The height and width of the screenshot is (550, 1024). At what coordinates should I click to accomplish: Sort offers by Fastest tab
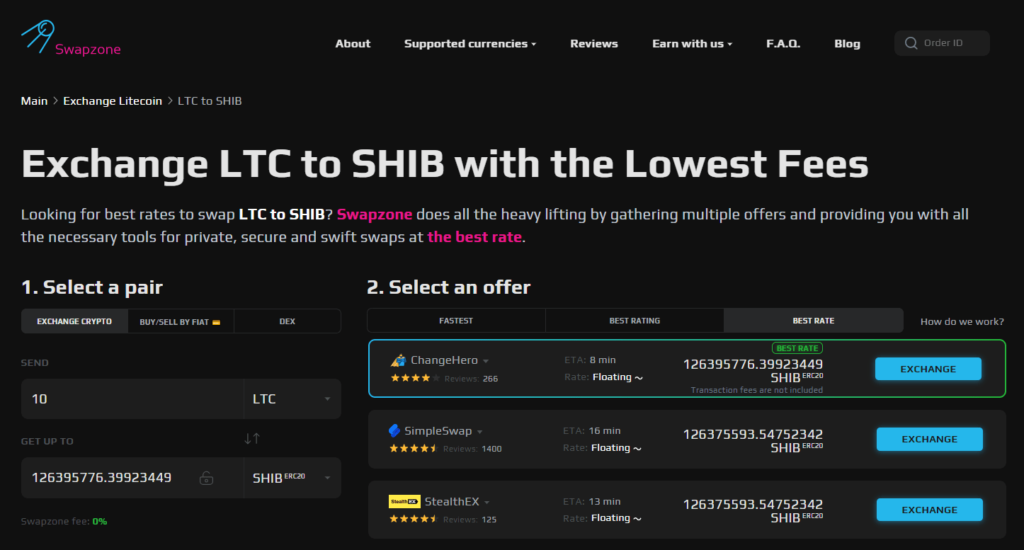456,321
